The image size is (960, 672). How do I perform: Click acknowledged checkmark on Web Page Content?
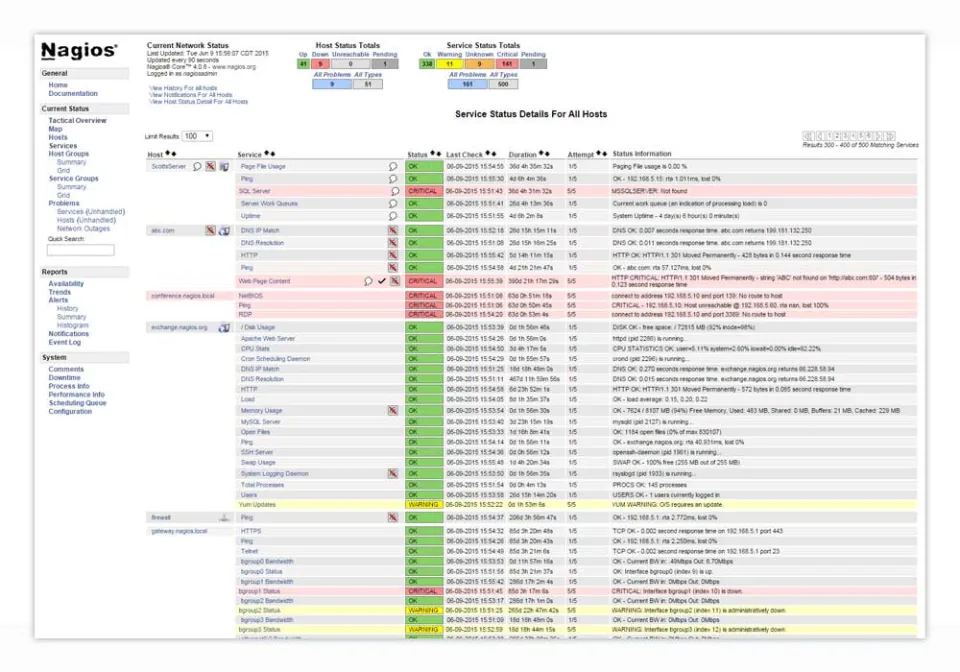point(381,282)
